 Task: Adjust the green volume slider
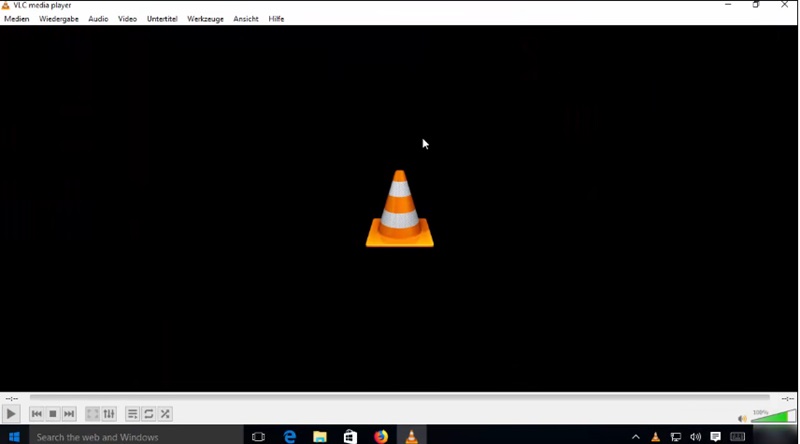pyautogui.click(x=772, y=416)
